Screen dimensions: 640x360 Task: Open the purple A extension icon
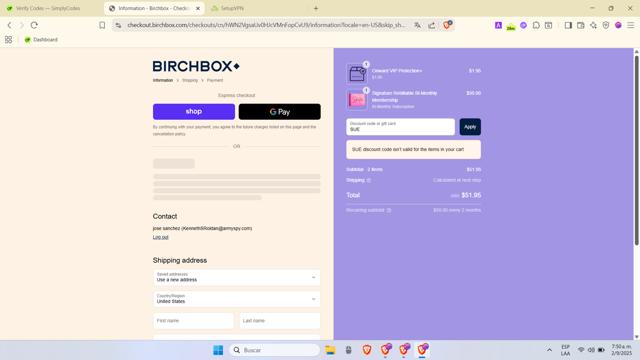[x=498, y=25]
